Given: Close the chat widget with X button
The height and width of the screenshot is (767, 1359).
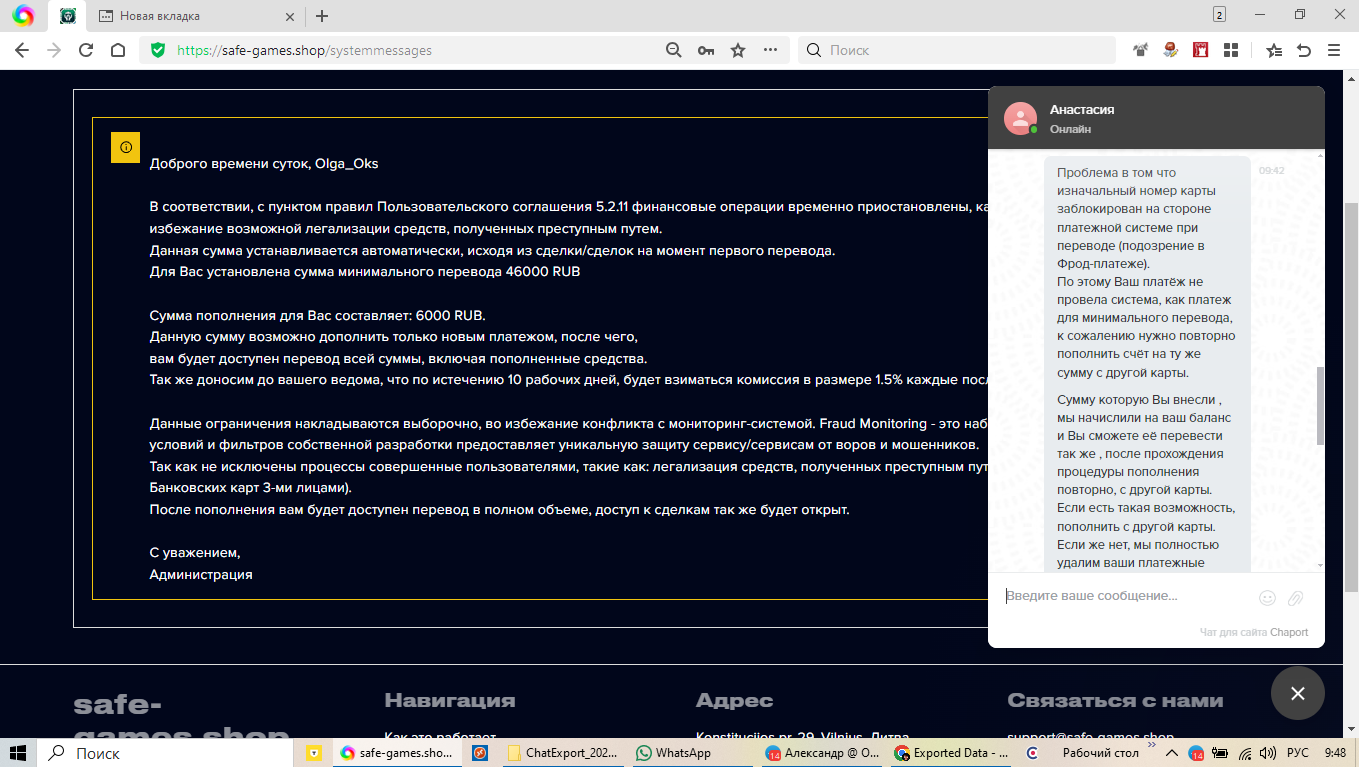Looking at the screenshot, I should 1297,693.
